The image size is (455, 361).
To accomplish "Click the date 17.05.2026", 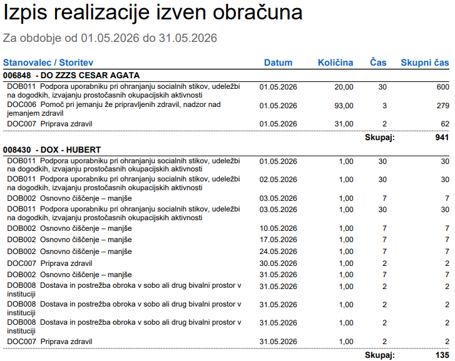I will click(278, 240).
